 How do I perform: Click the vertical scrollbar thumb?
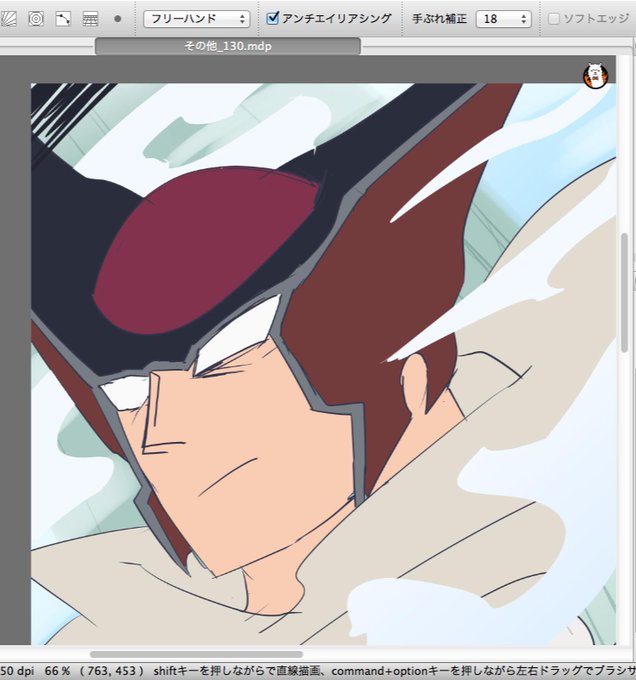point(624,293)
